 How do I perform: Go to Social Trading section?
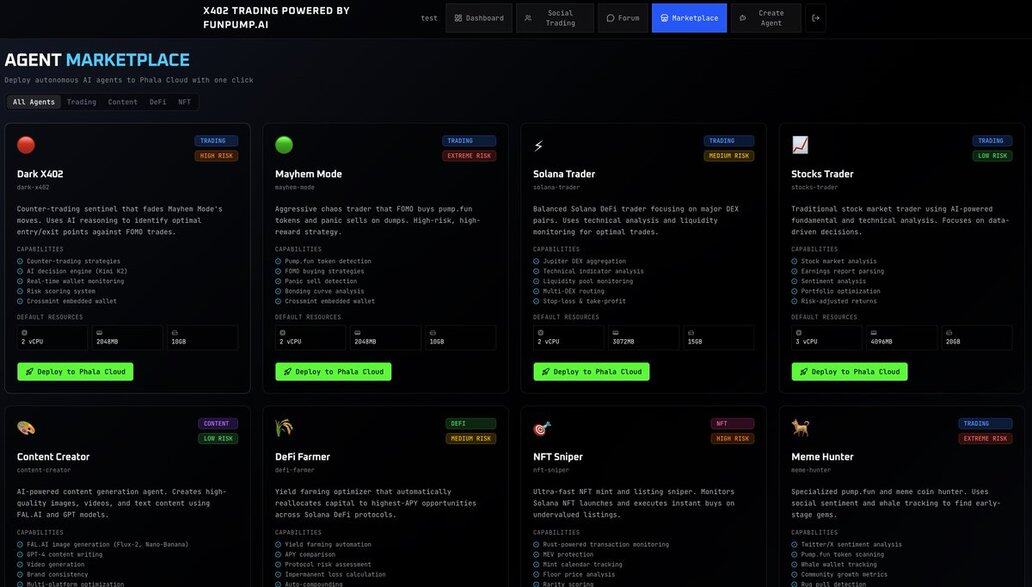555,18
